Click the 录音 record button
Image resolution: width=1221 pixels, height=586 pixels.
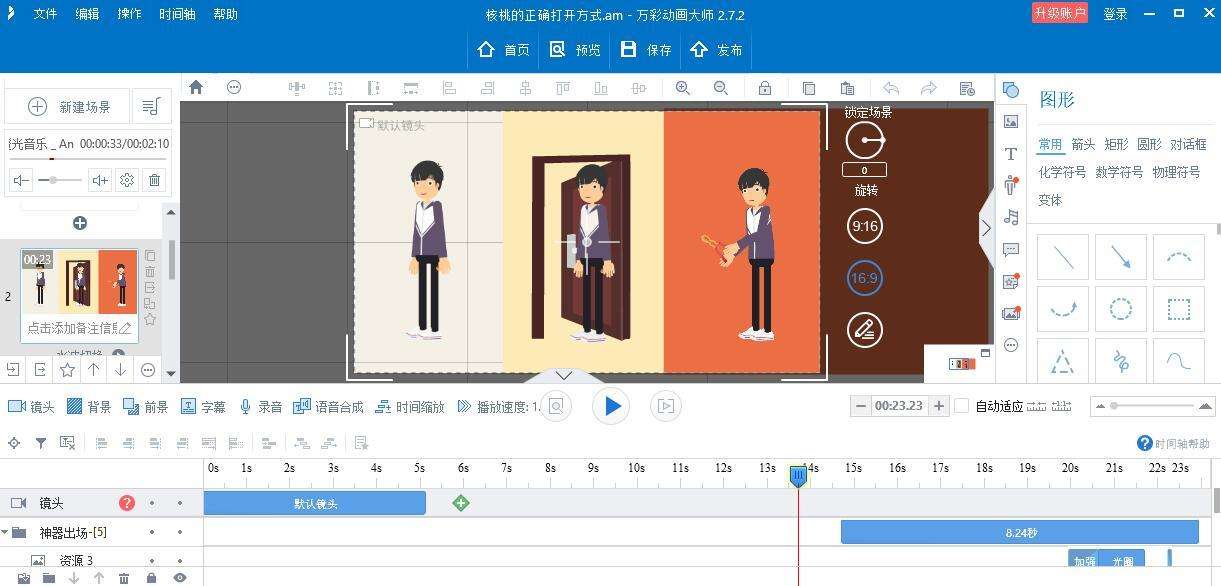click(x=260, y=406)
